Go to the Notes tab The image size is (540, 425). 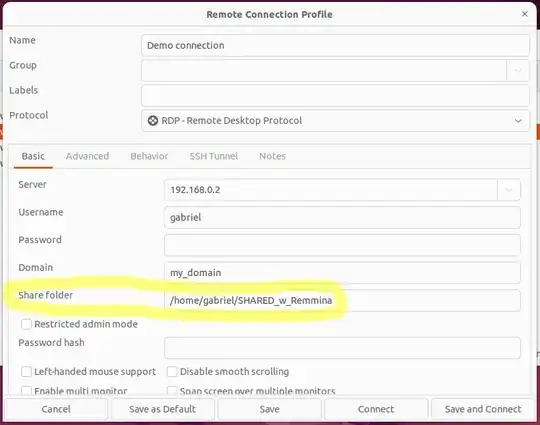(272, 156)
